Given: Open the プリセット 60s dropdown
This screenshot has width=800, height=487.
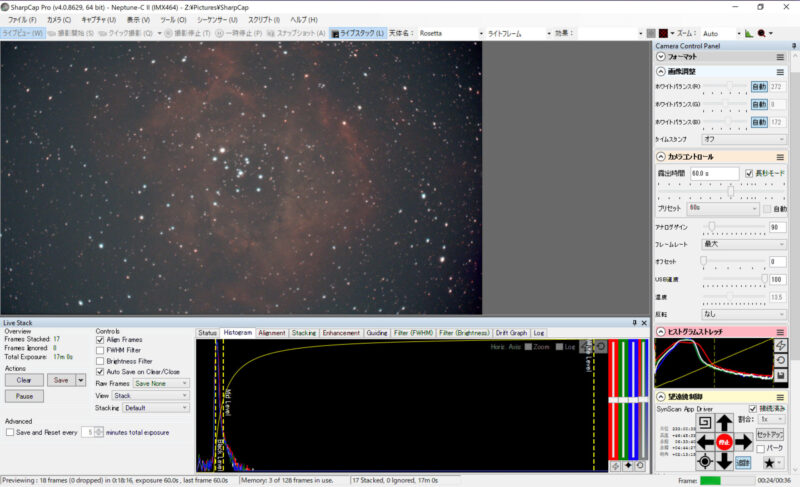Looking at the screenshot, I should point(722,209).
